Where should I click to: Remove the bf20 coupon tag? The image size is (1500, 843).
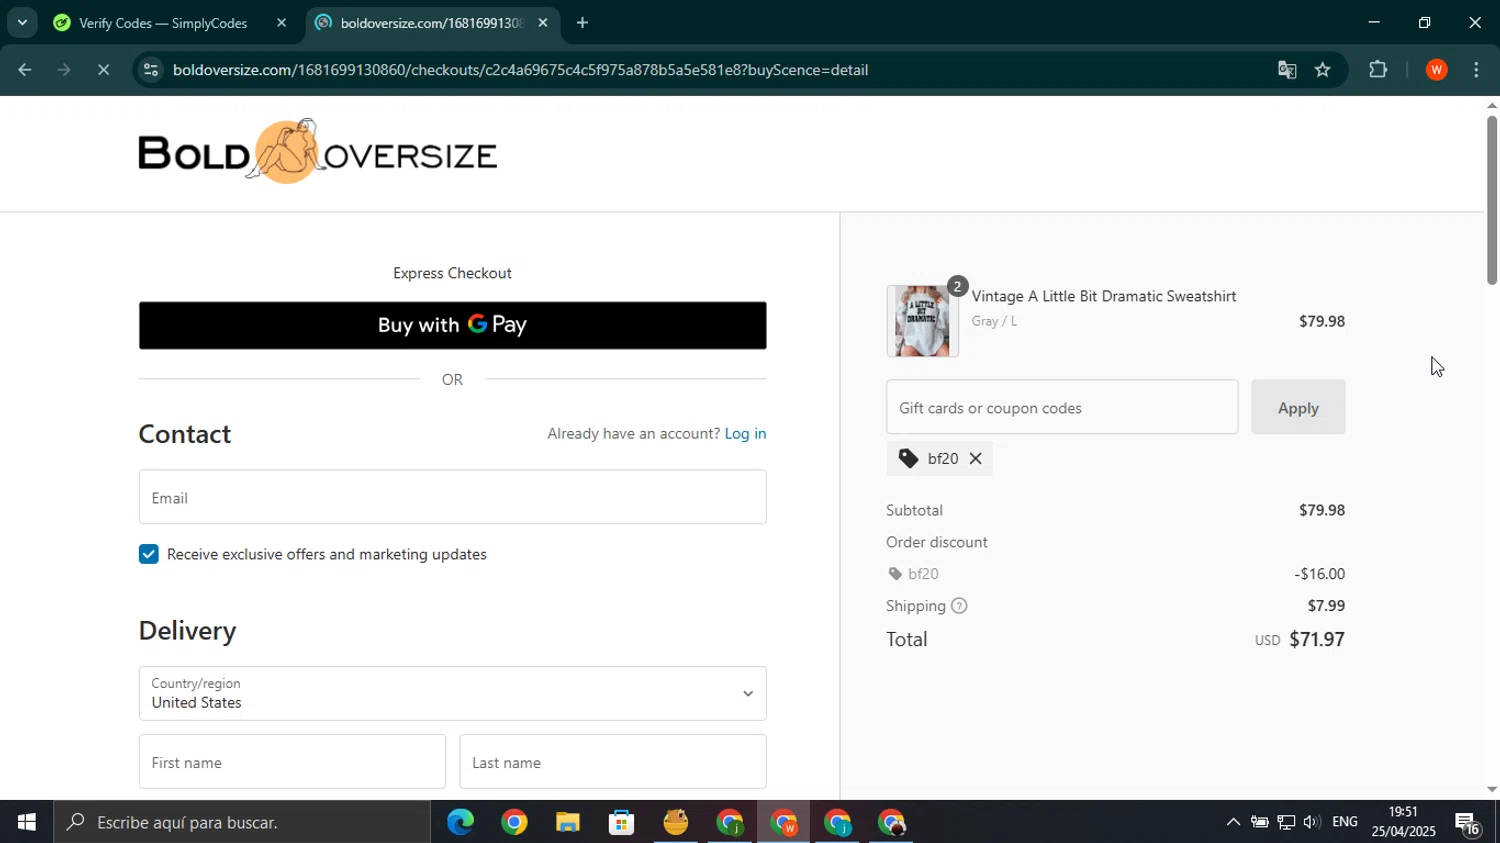click(975, 459)
